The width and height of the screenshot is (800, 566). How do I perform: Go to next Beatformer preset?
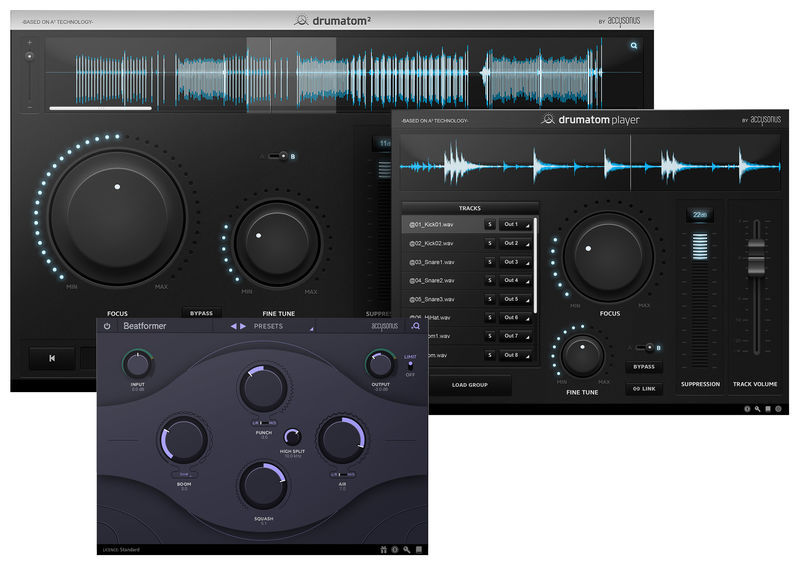coord(243,326)
